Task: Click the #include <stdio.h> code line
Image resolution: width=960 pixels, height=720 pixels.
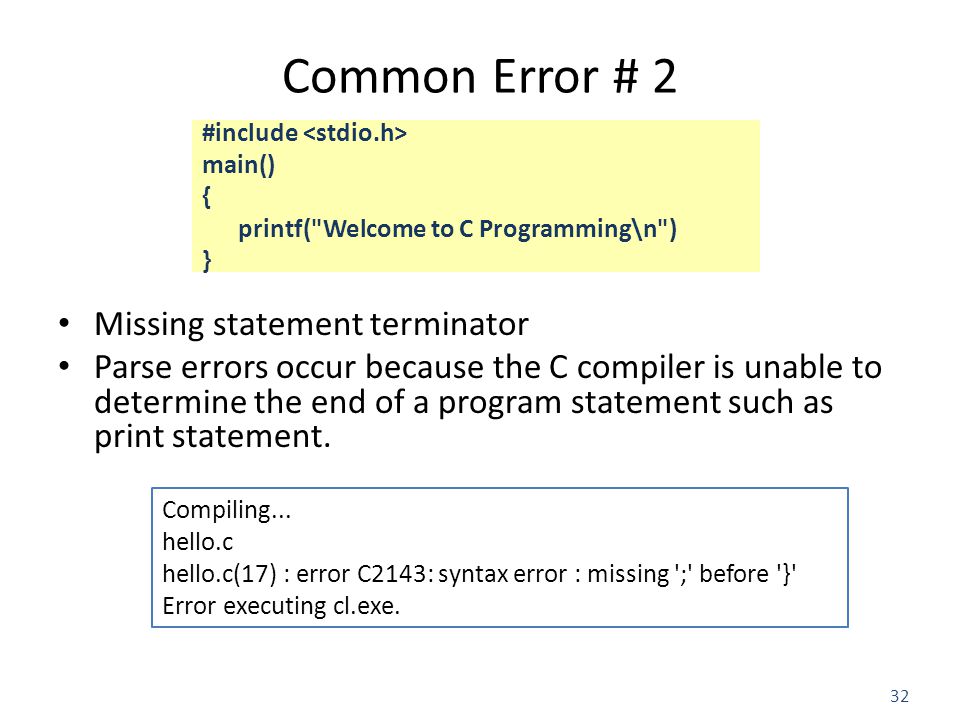Action: click(x=304, y=133)
